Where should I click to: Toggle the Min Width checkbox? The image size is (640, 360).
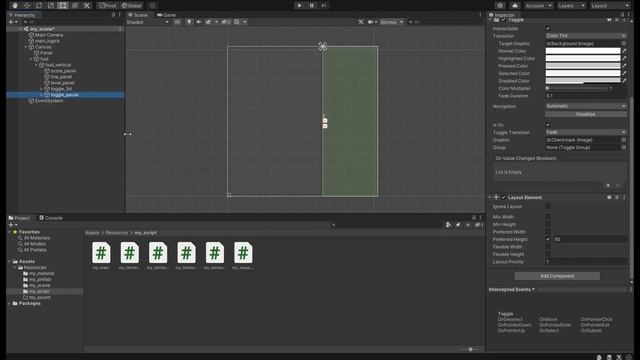(x=548, y=217)
